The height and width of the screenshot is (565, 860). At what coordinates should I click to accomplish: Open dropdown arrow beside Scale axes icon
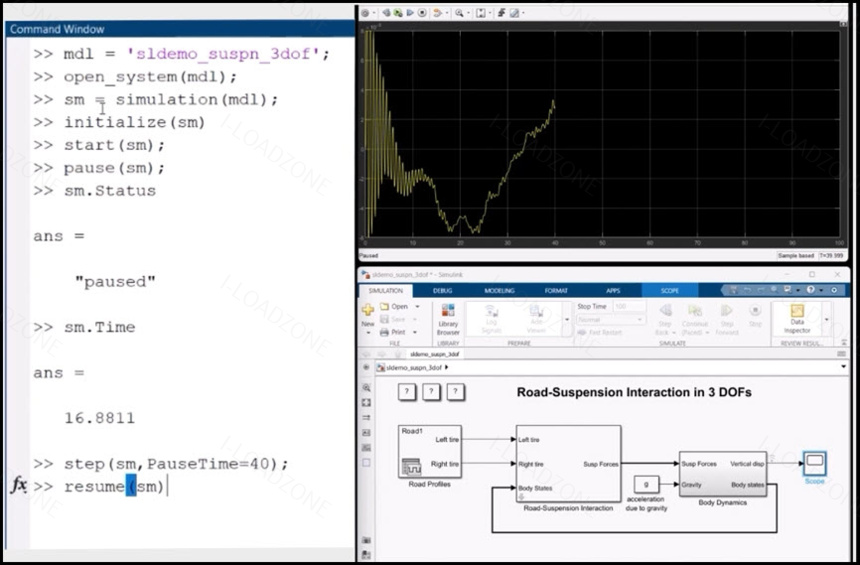[x=490, y=13]
